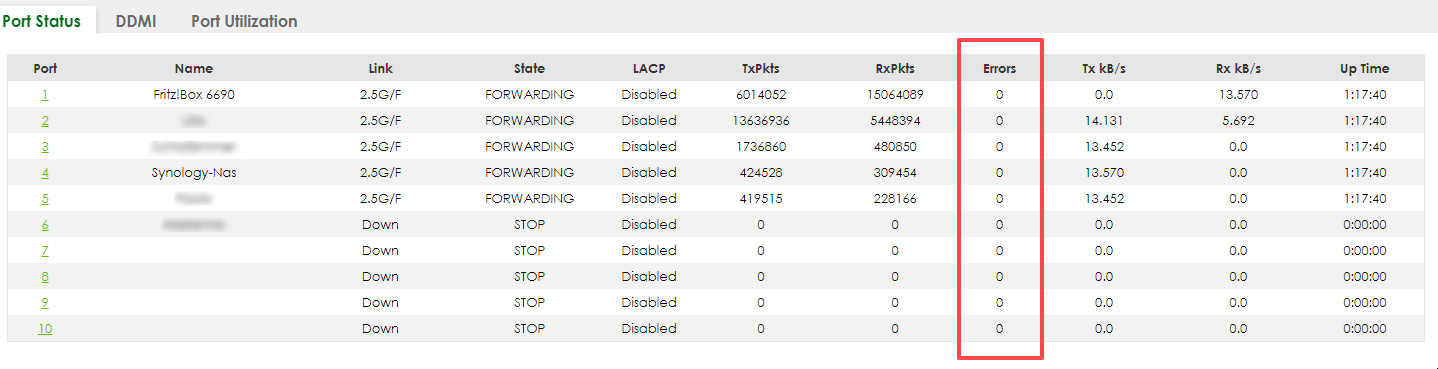Click the TxPkts column header
This screenshot has width=1438, height=369.
coord(760,69)
